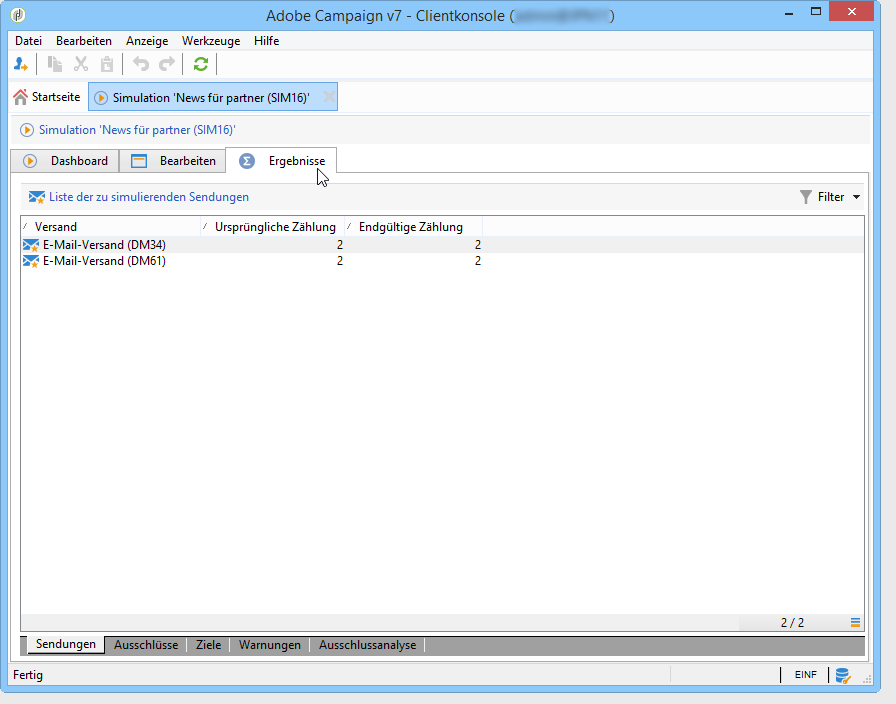Open the Warnungen bottom tab
This screenshot has height=704, width=896.
[x=270, y=645]
